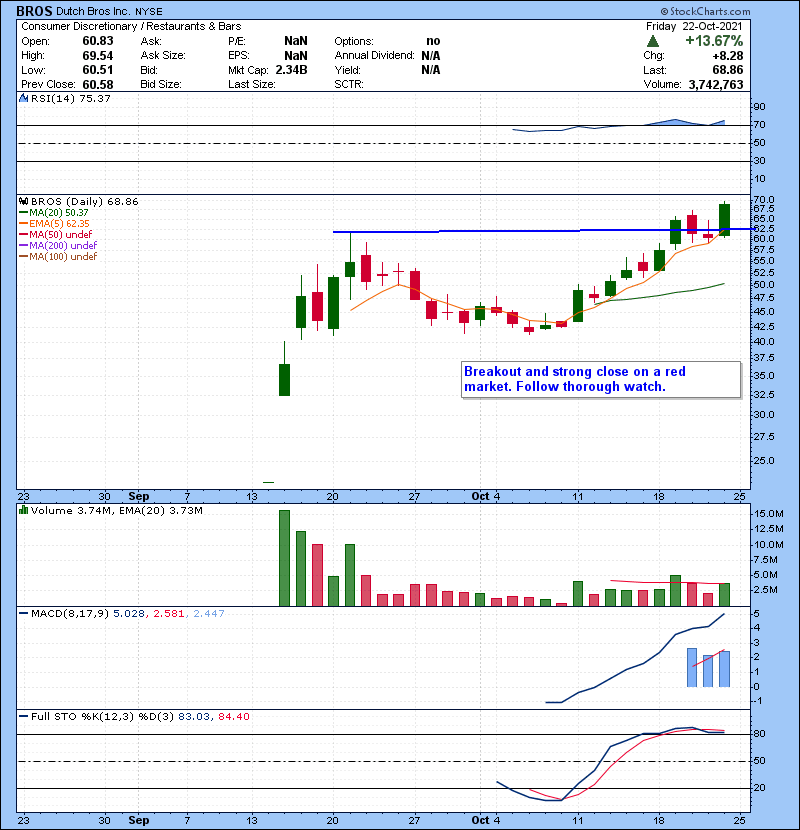Click the MA(100) undef legend entry

(59, 257)
